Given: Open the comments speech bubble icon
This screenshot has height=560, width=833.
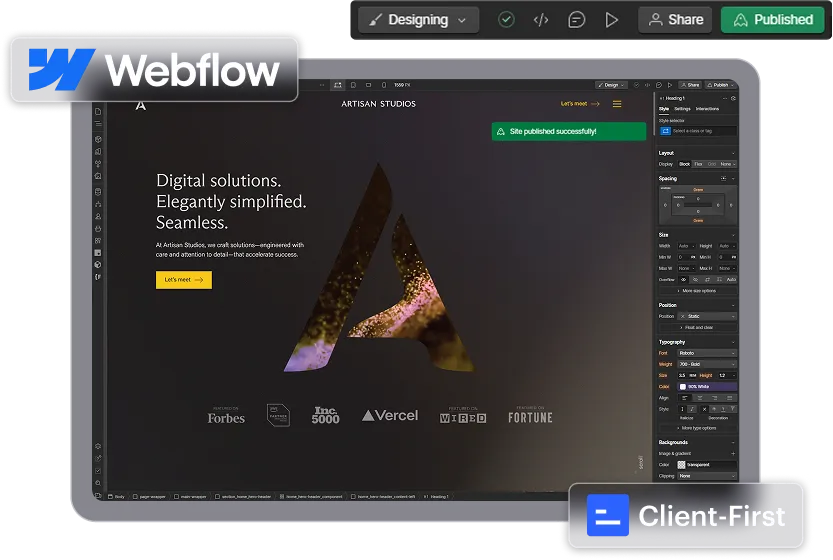Looking at the screenshot, I should coord(576,20).
